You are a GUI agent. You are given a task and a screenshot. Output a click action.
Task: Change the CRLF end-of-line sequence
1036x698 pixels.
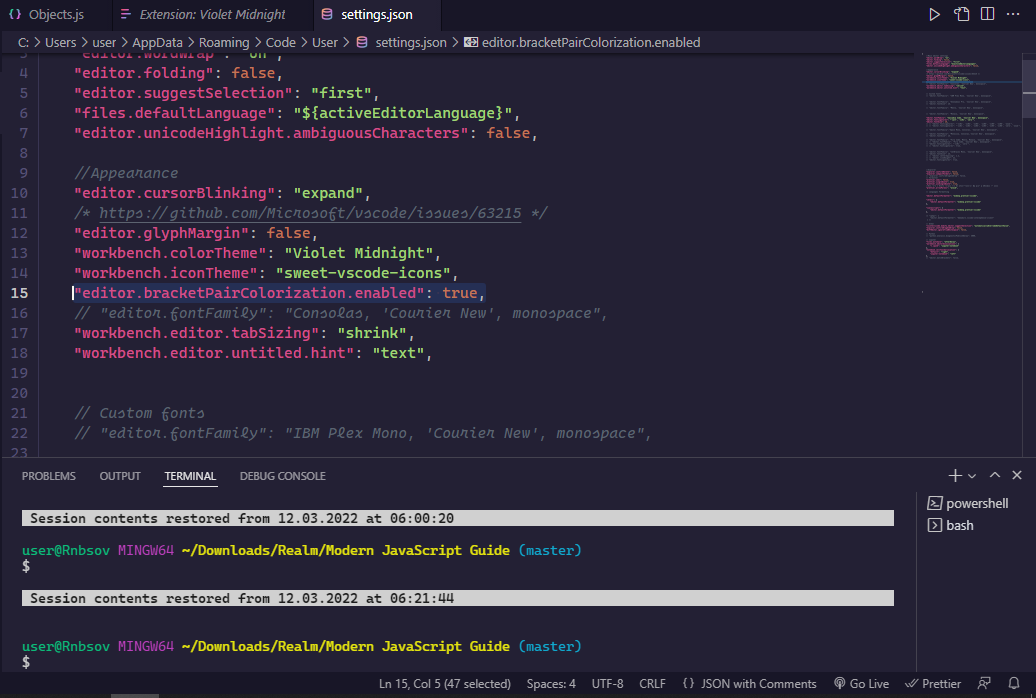[652, 683]
